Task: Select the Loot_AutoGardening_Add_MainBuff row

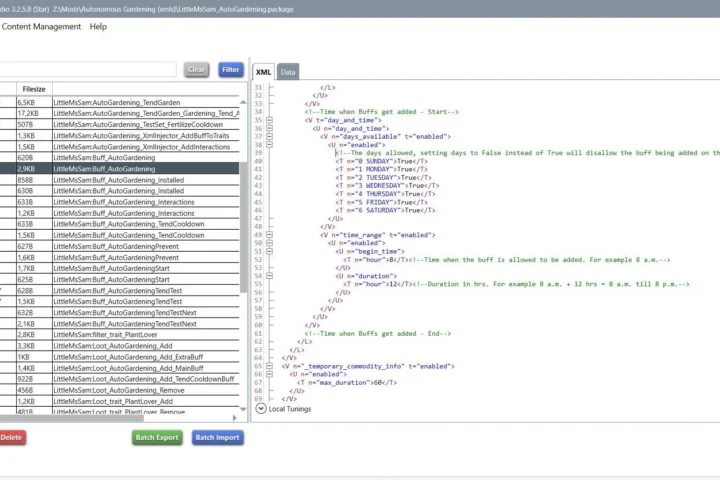Action: click(119, 368)
